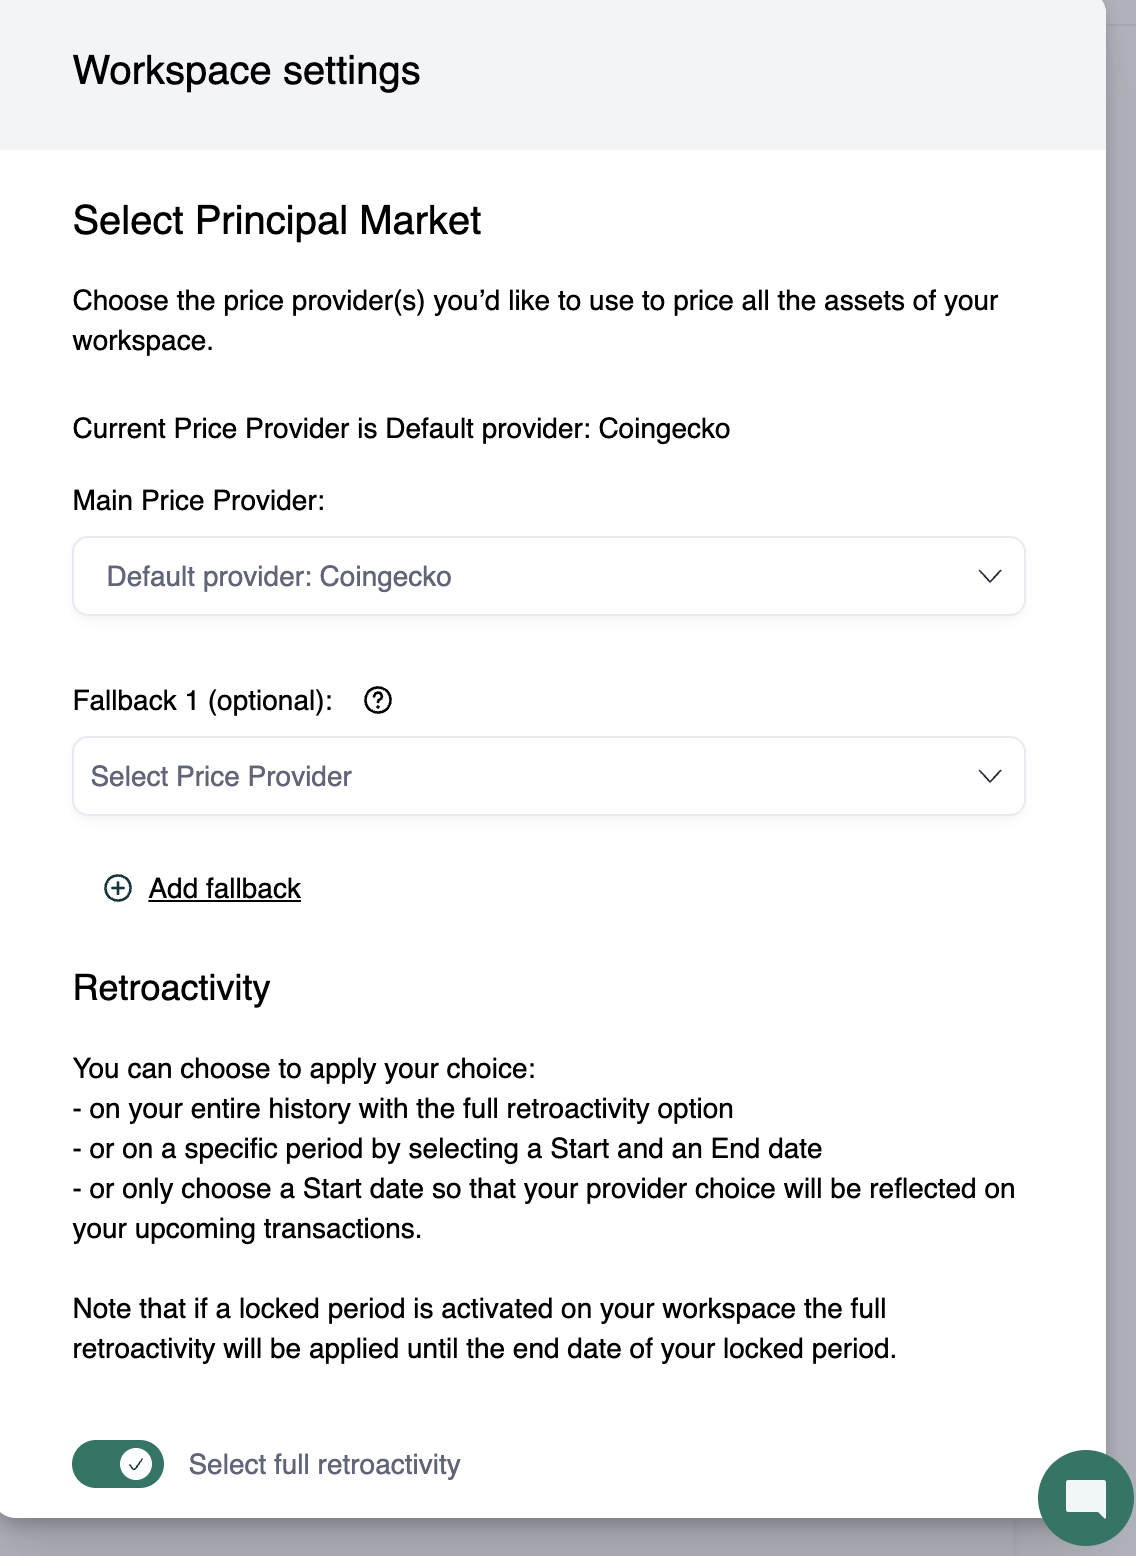Screen dimensions: 1136x1556
Task: Click the Workspace settings title
Action: tap(246, 71)
